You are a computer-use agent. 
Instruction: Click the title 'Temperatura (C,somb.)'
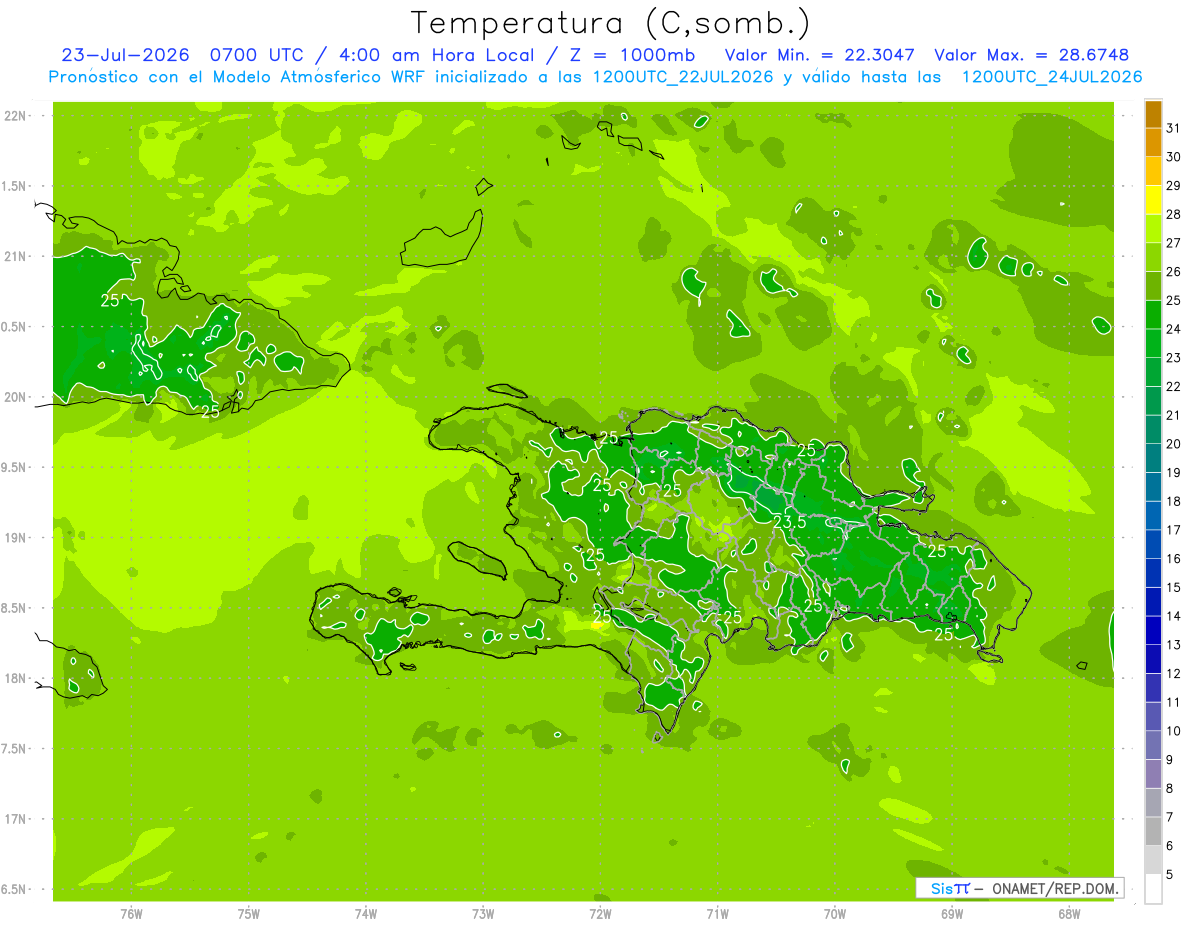[x=611, y=23]
